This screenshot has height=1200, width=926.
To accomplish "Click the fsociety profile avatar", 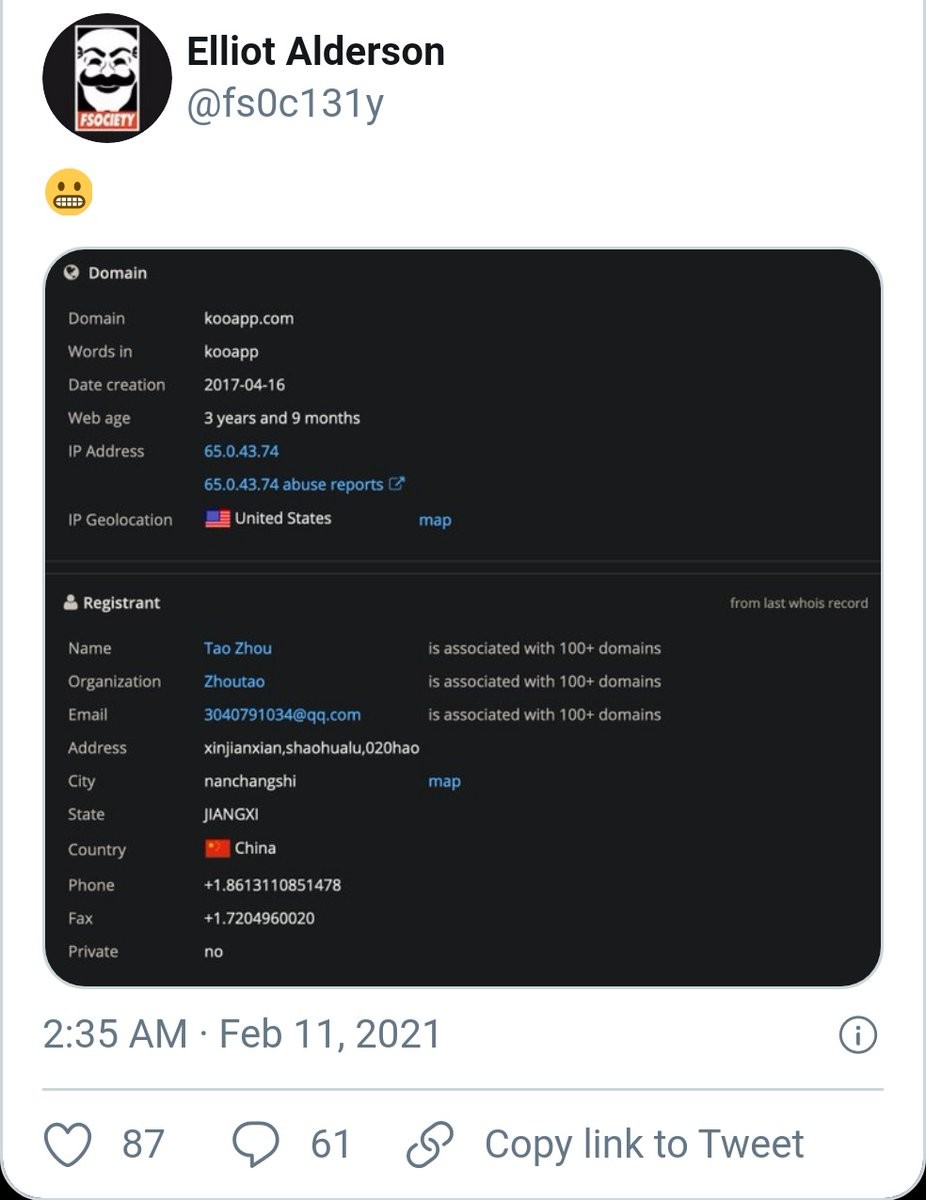I will pos(108,78).
